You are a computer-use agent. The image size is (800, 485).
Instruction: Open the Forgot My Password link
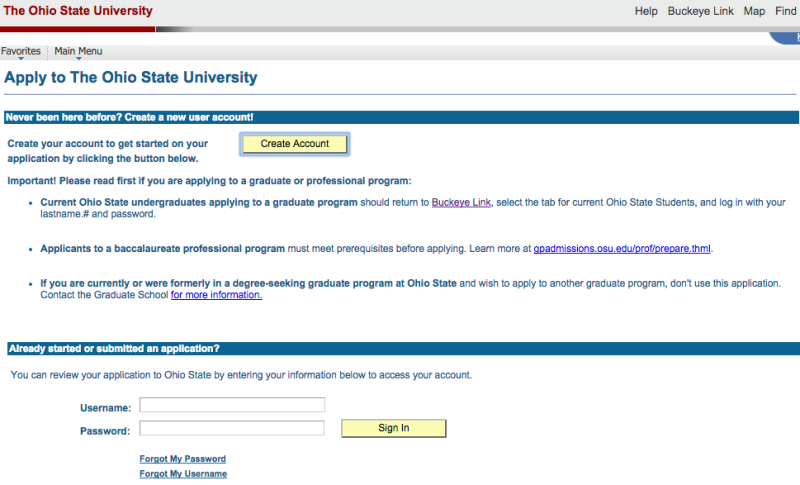pos(183,459)
